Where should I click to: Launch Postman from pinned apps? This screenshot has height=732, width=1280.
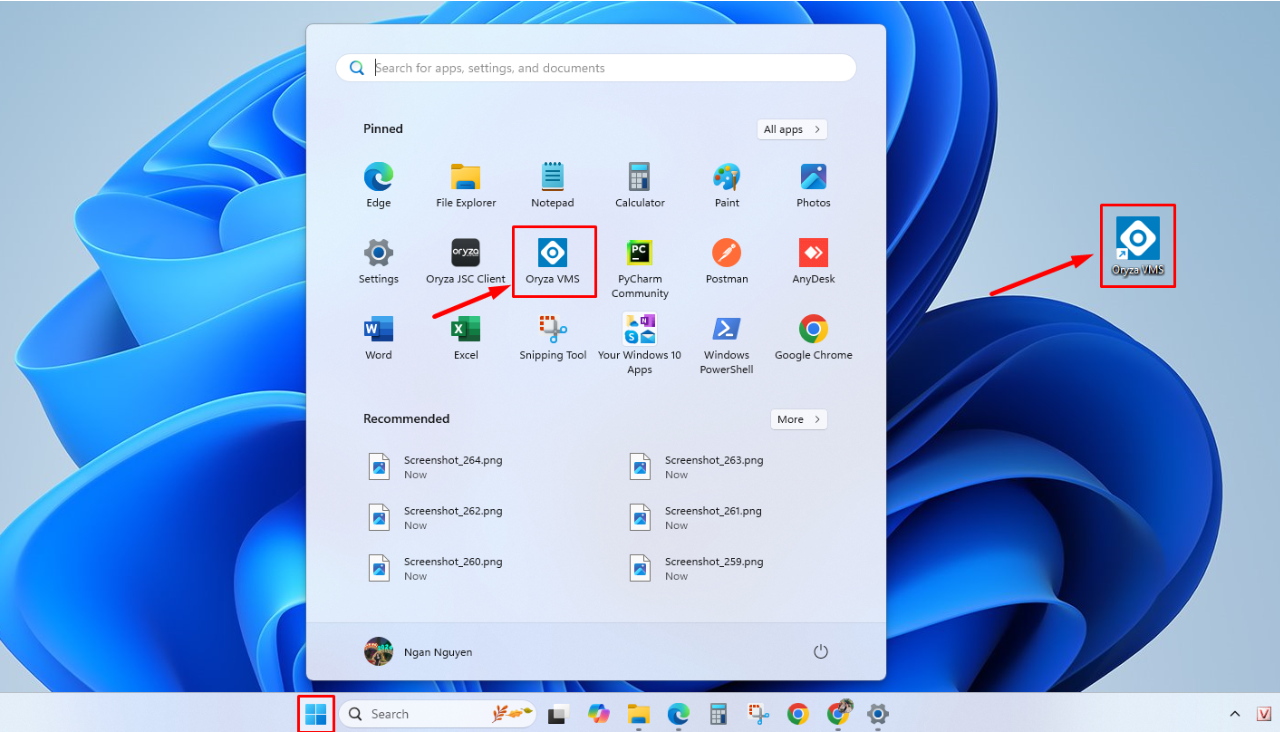tap(727, 261)
